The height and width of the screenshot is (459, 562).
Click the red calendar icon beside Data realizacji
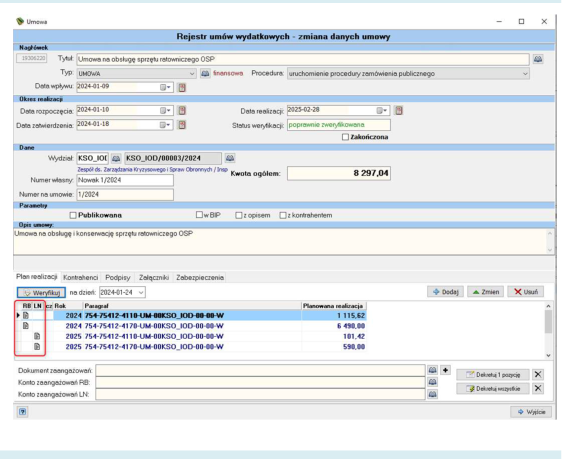399,110
